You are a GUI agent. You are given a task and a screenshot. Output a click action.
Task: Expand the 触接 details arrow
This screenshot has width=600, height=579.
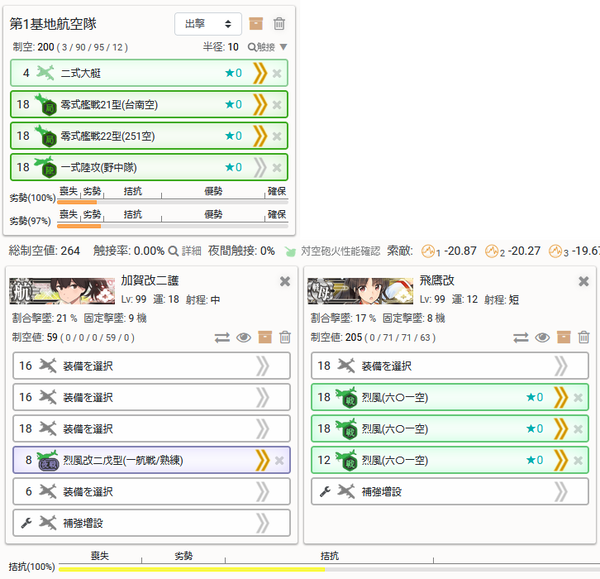coord(283,47)
